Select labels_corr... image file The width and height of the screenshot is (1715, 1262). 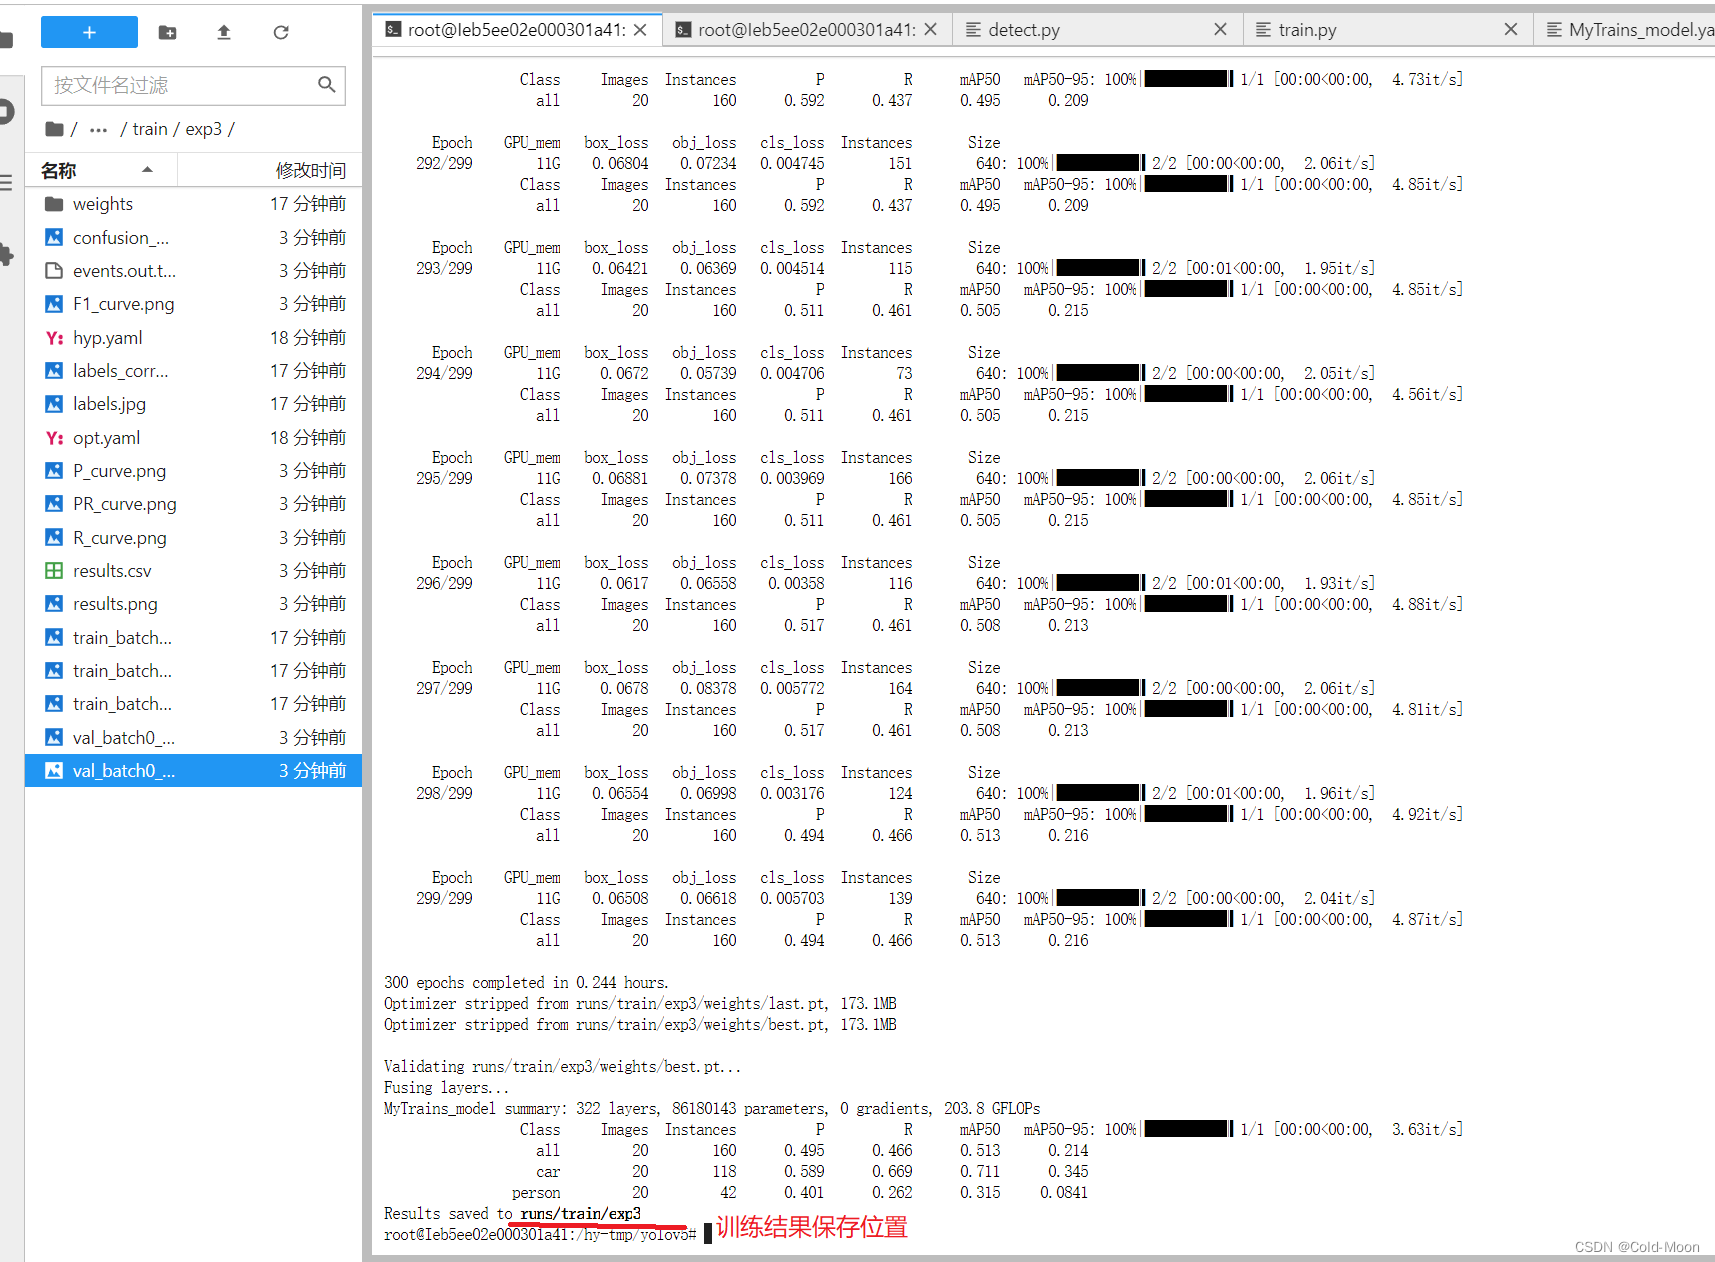click(x=193, y=371)
